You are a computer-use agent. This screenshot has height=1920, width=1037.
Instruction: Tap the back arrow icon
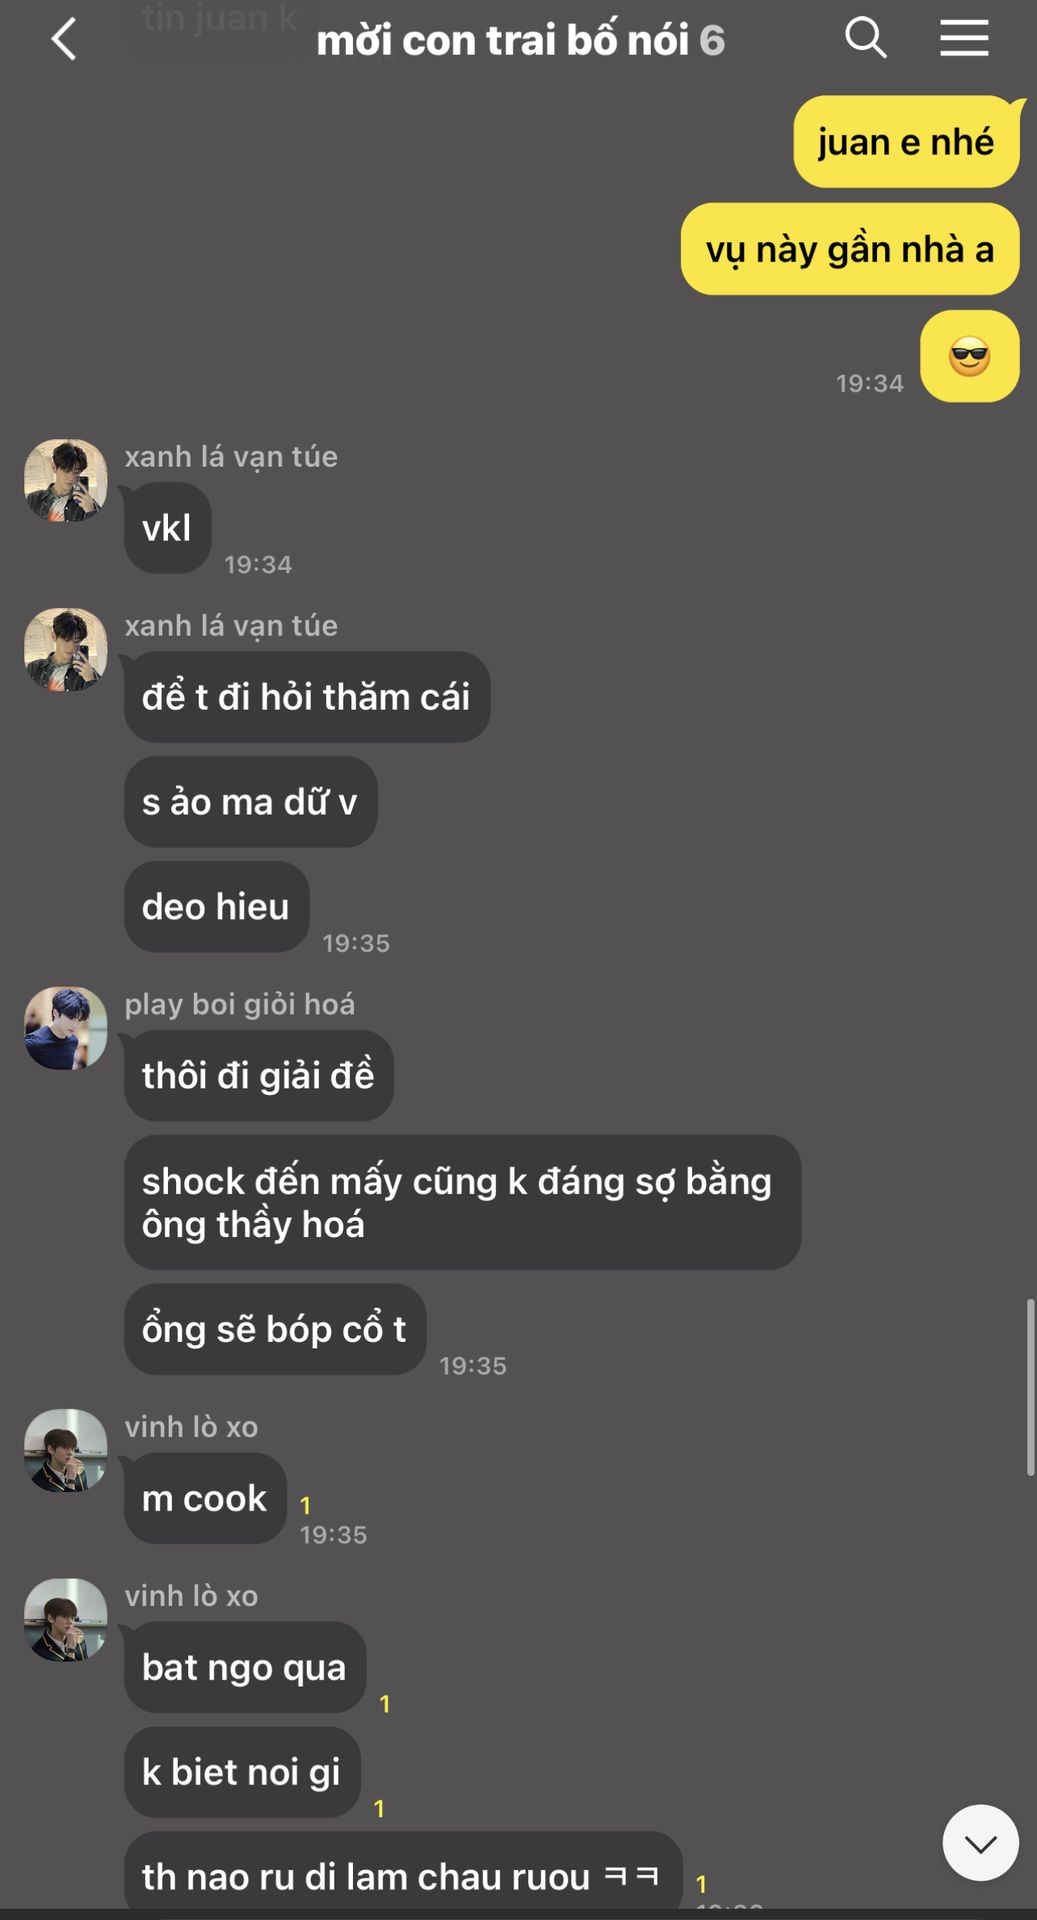[x=64, y=40]
